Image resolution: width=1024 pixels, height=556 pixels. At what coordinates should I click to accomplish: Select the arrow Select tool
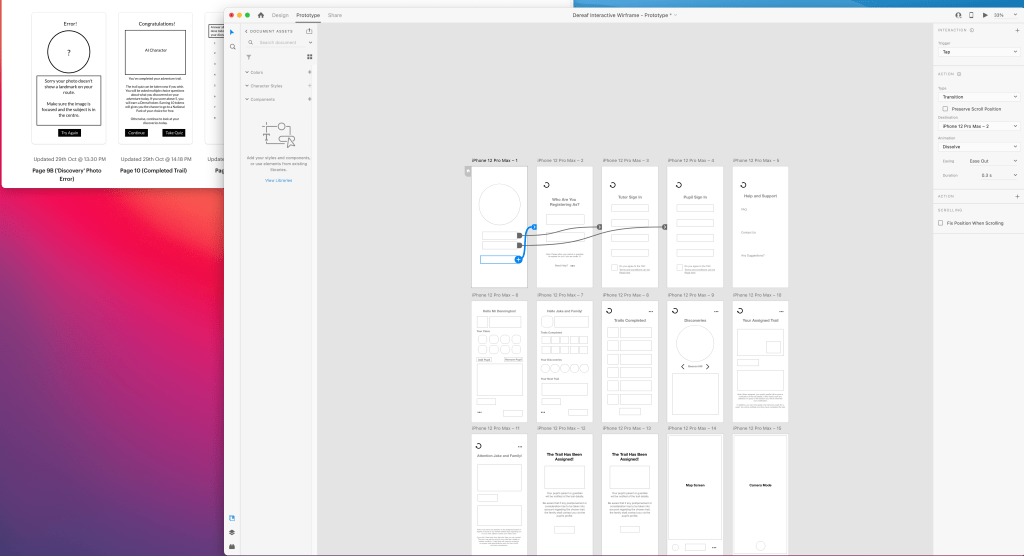(x=233, y=32)
